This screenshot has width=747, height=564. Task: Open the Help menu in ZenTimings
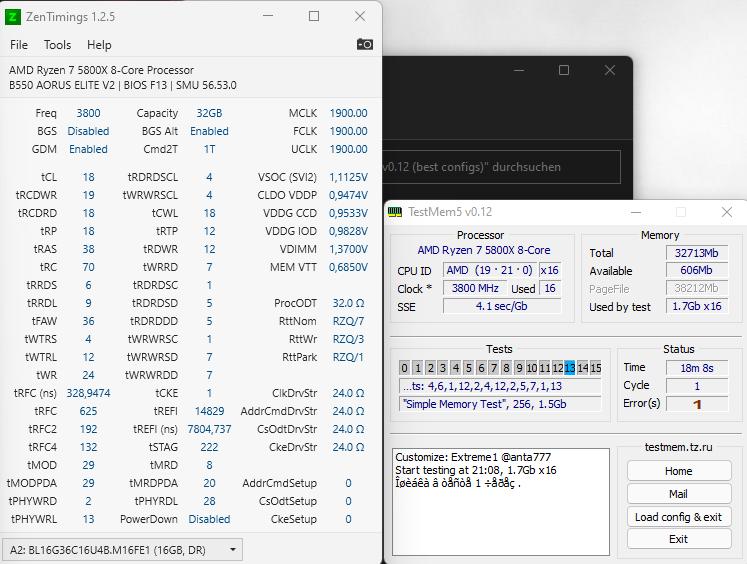pos(99,45)
